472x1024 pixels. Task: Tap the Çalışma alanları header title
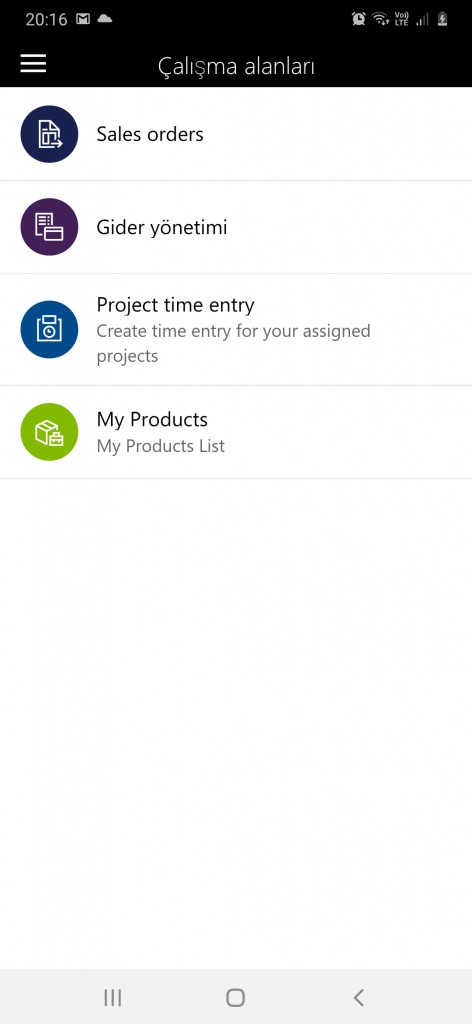click(x=236, y=67)
